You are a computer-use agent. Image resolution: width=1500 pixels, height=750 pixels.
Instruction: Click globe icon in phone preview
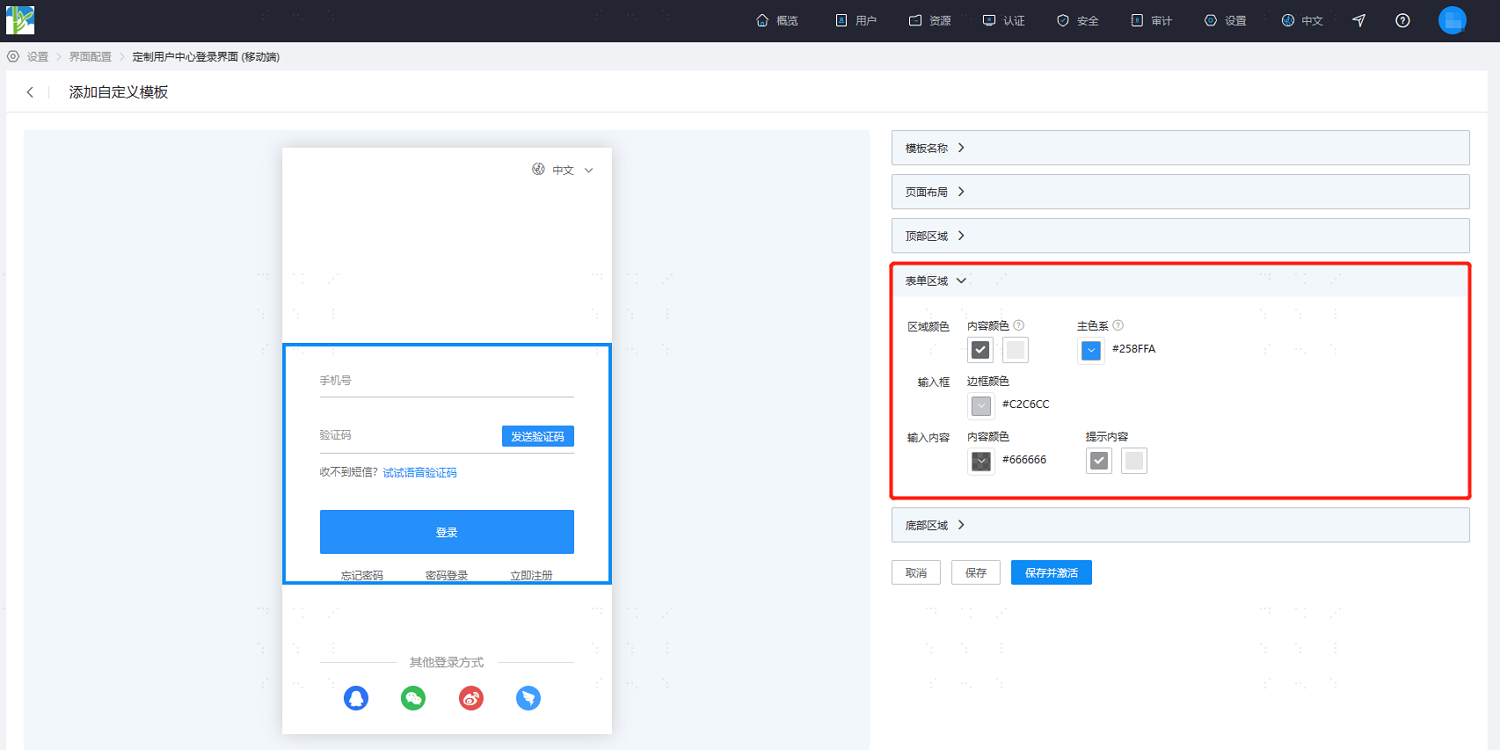point(539,169)
